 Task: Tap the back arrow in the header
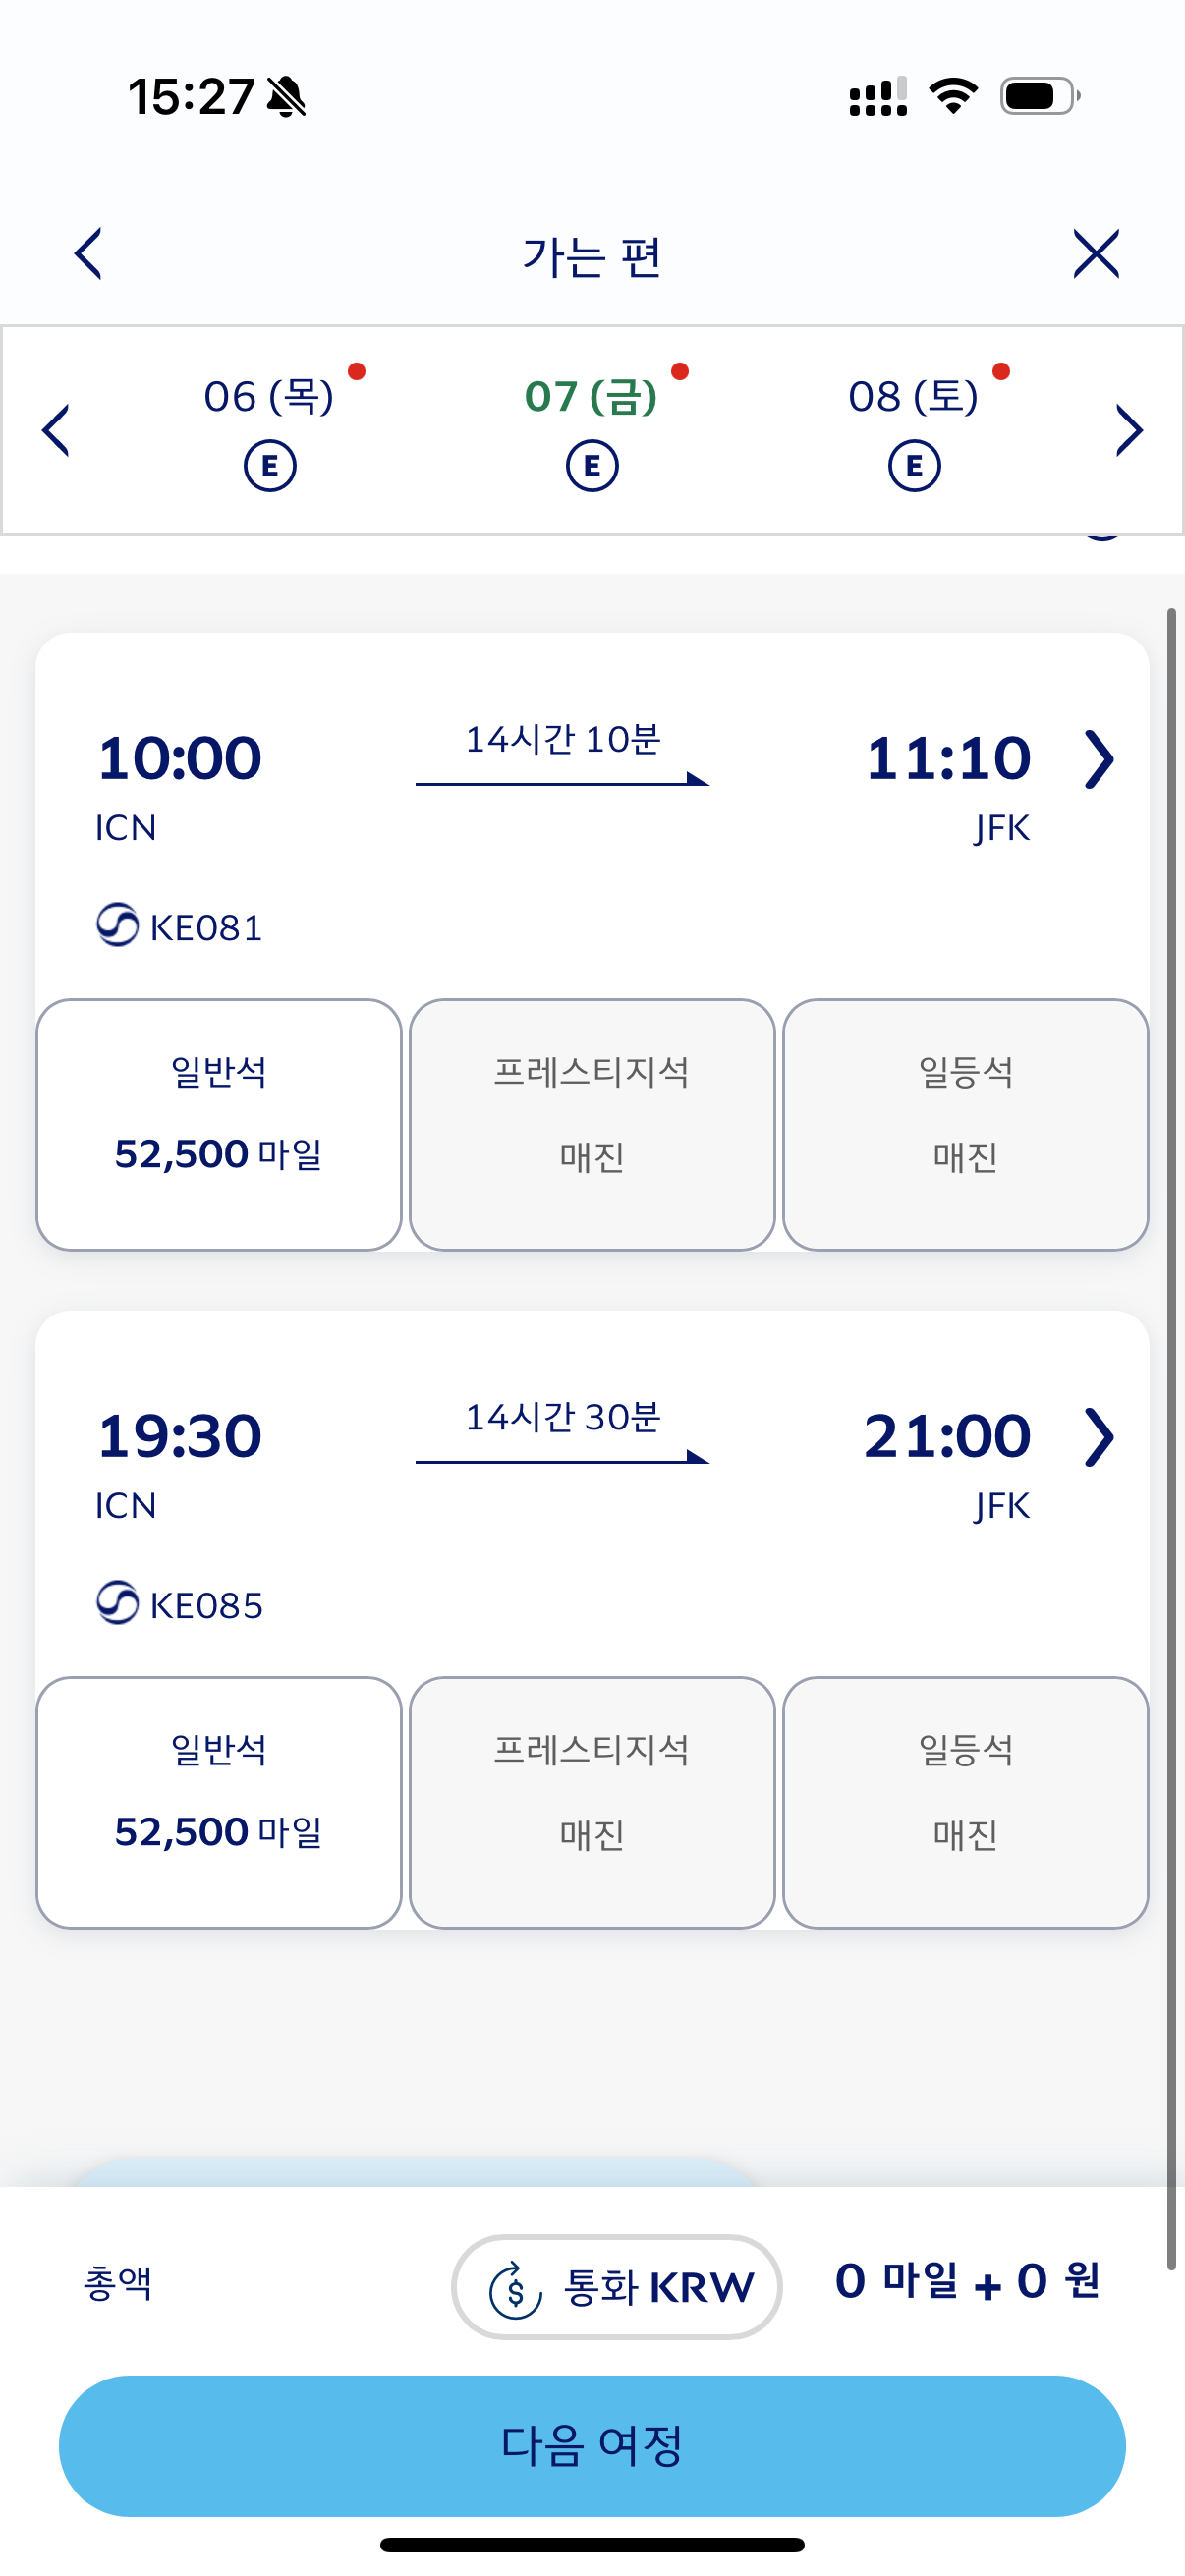[88, 254]
